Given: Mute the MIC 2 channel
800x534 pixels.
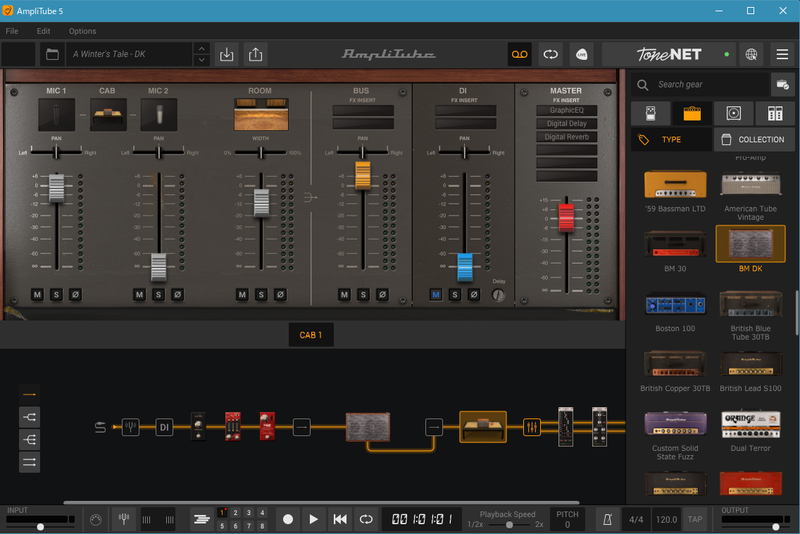Looking at the screenshot, I should click(139, 294).
